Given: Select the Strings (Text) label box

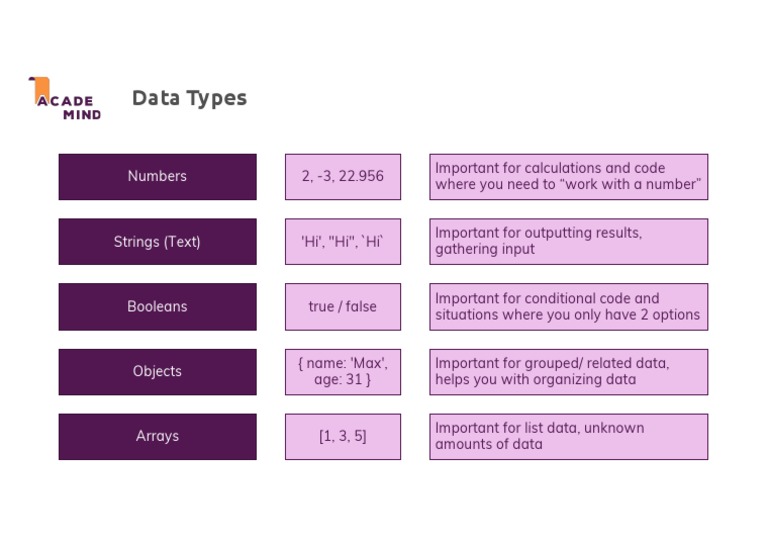Looking at the screenshot, I should pos(157,241).
